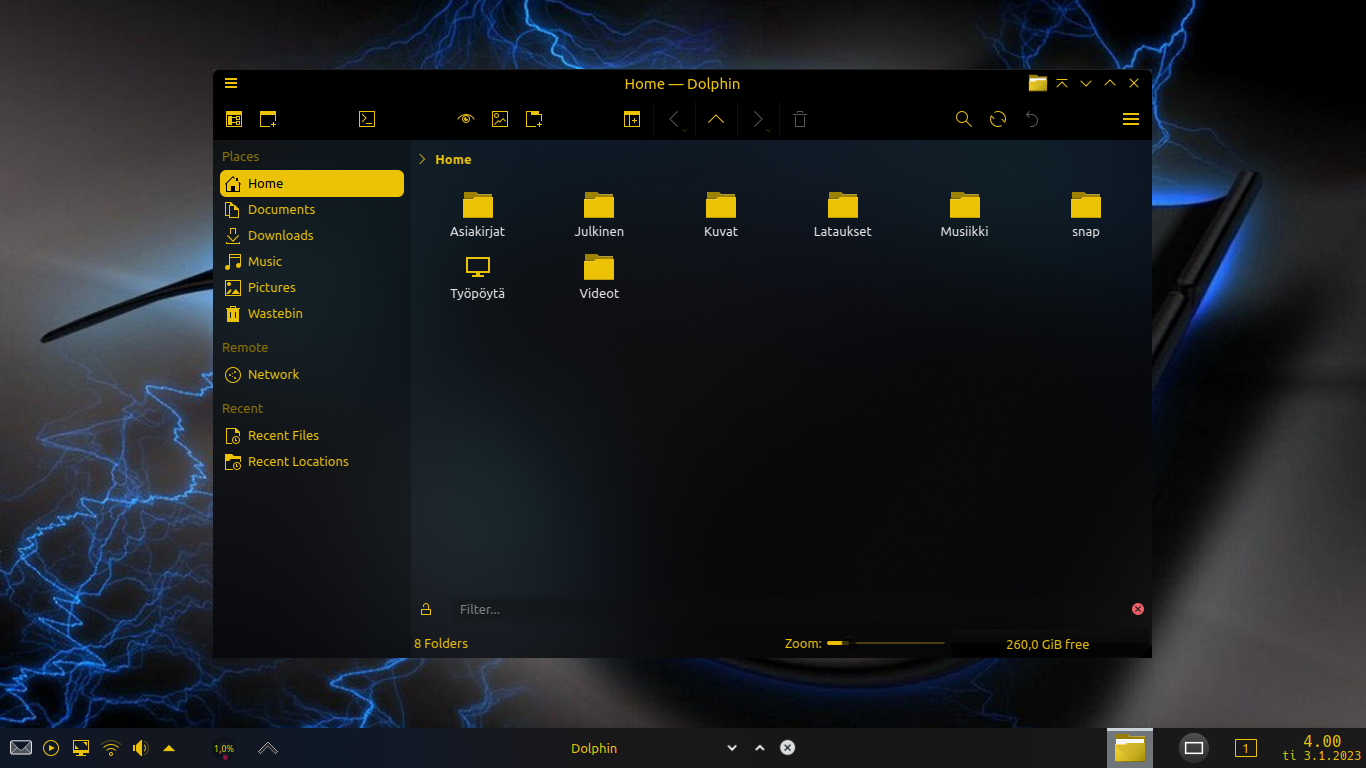Select the Musiikki folder
This screenshot has width=1366, height=768.
(x=964, y=214)
